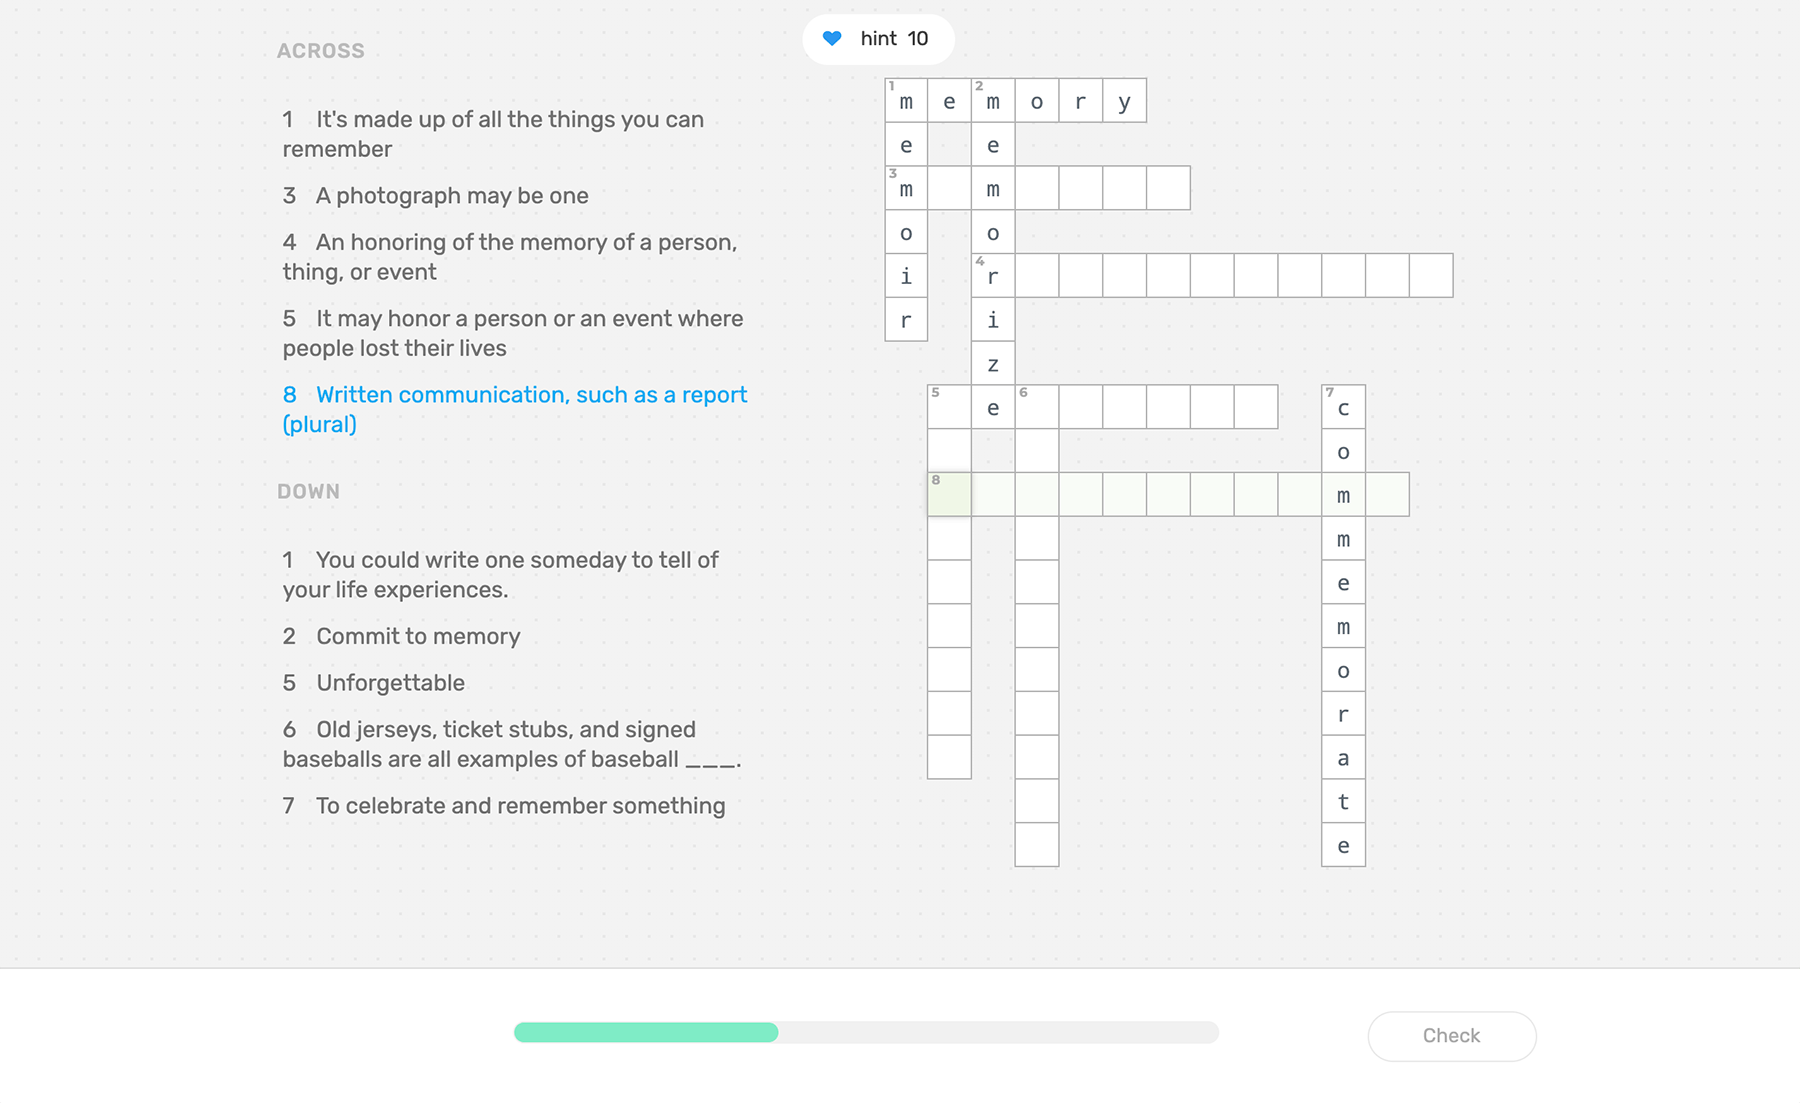Click the crossword cell numbered 5
This screenshot has height=1103, width=1800.
coord(949,407)
